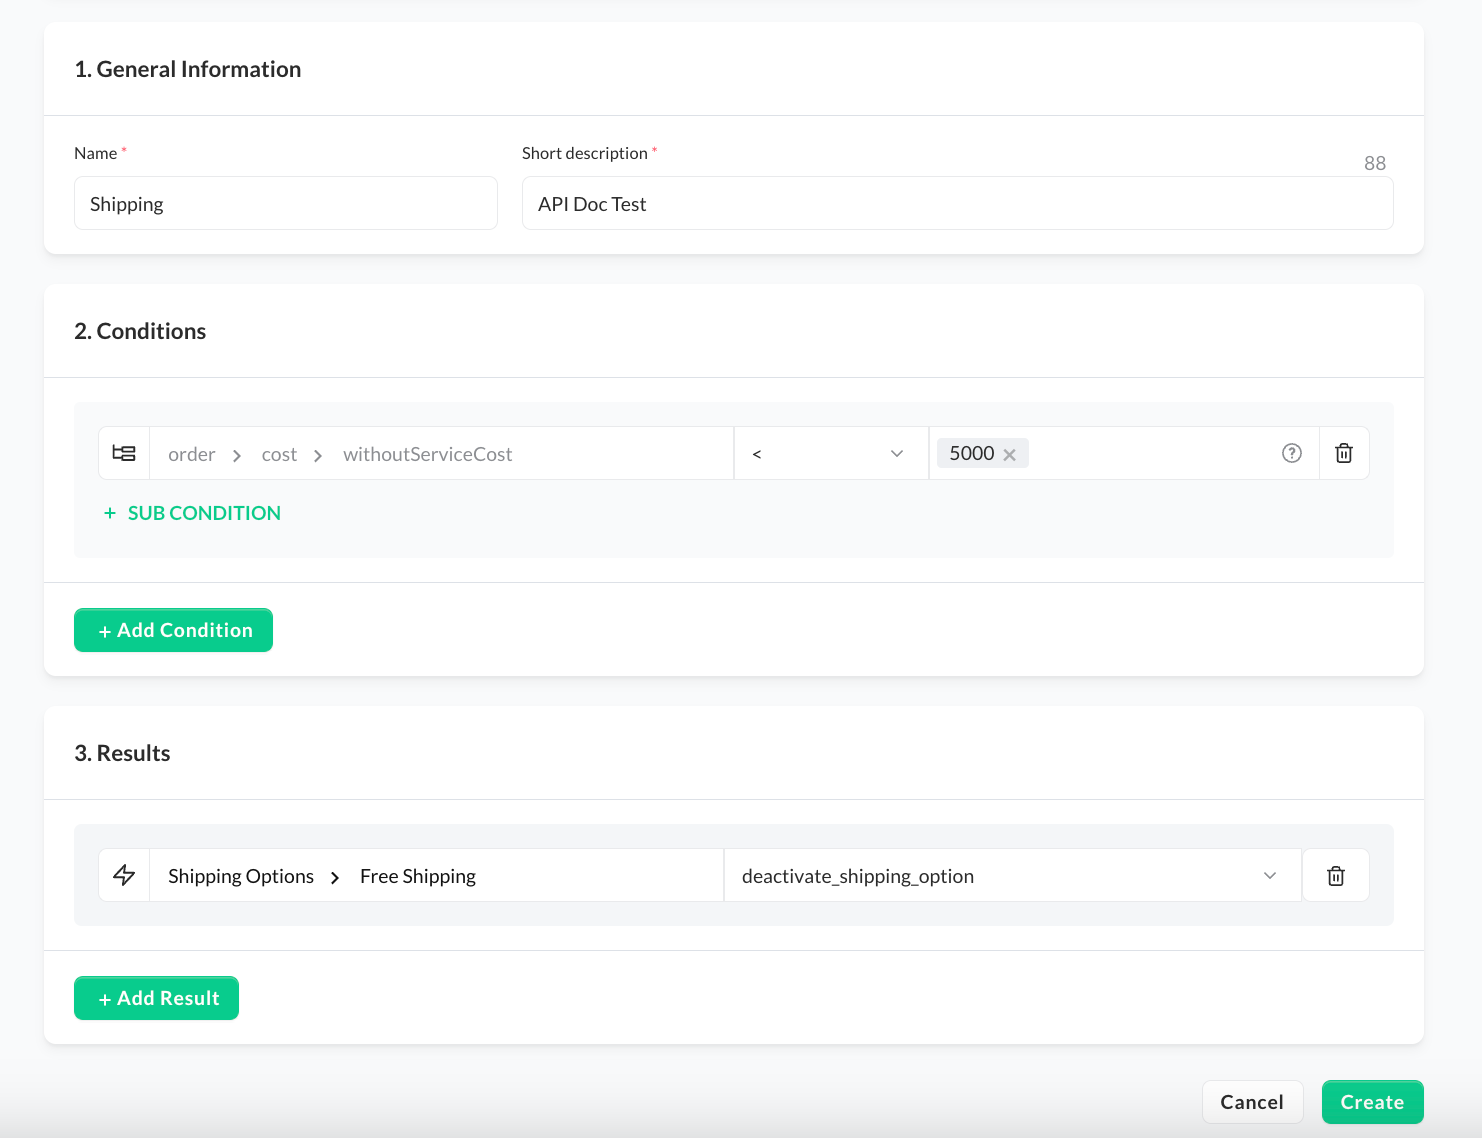Open the order cost withoutServiceCost path selector
The image size is (1482, 1138).
[440, 454]
